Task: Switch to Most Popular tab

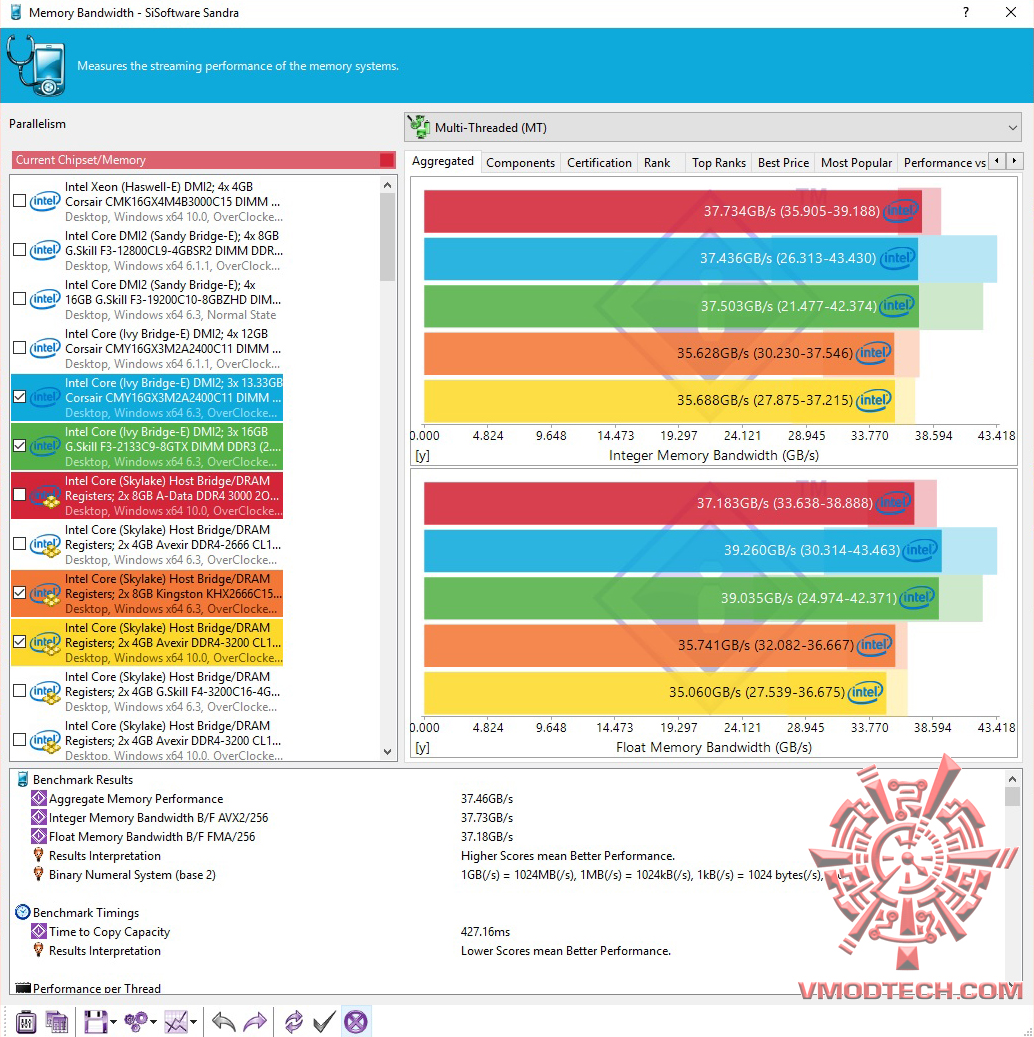Action: 856,163
